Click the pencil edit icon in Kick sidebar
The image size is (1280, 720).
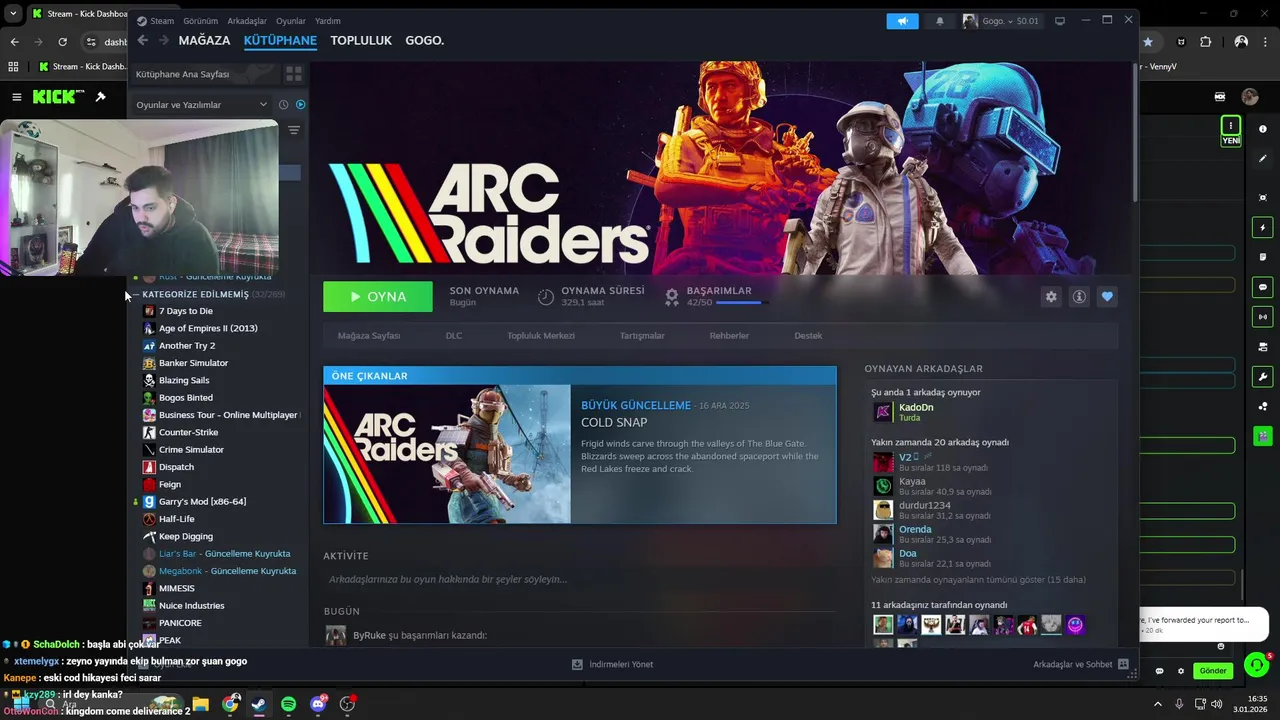[x=1263, y=158]
